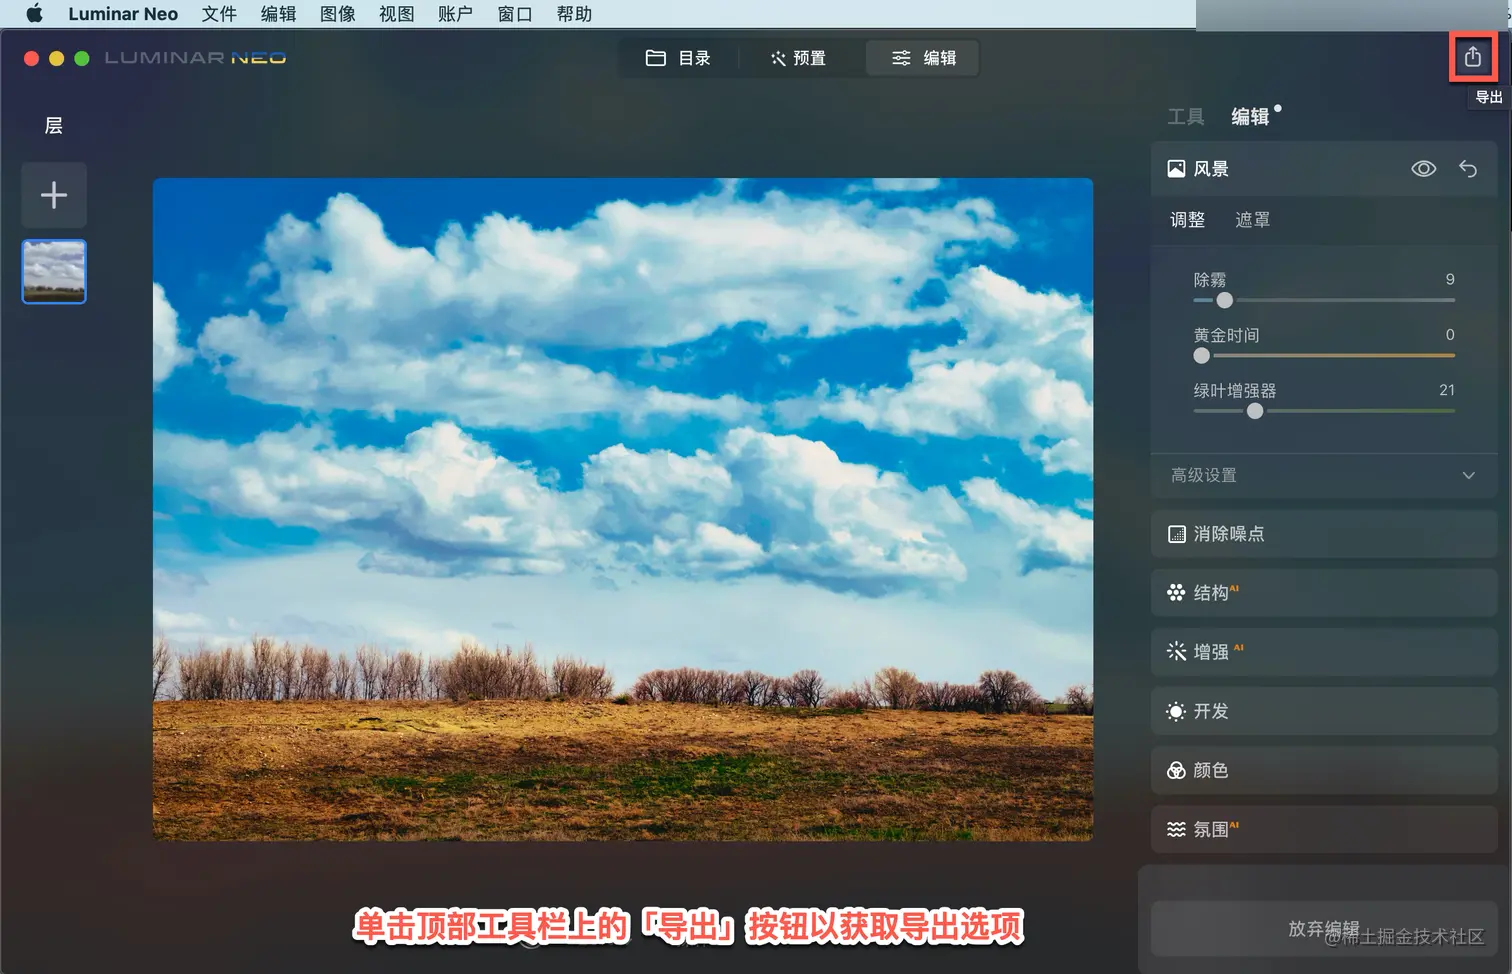Open the 氛围 AI (Atmosphere) tool
This screenshot has width=1512, height=974.
click(1323, 829)
